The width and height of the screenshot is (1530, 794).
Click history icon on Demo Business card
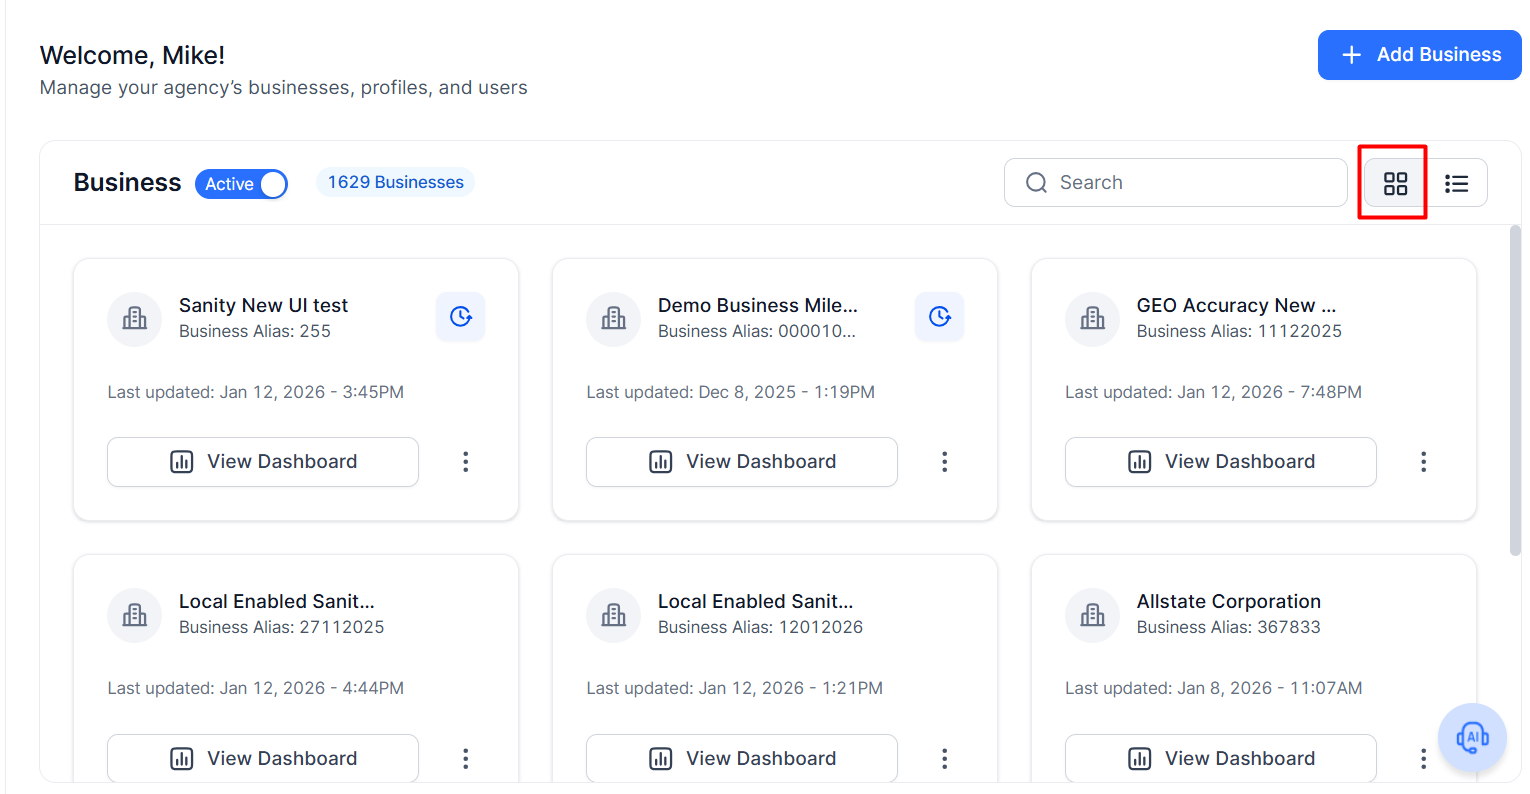tap(940, 317)
